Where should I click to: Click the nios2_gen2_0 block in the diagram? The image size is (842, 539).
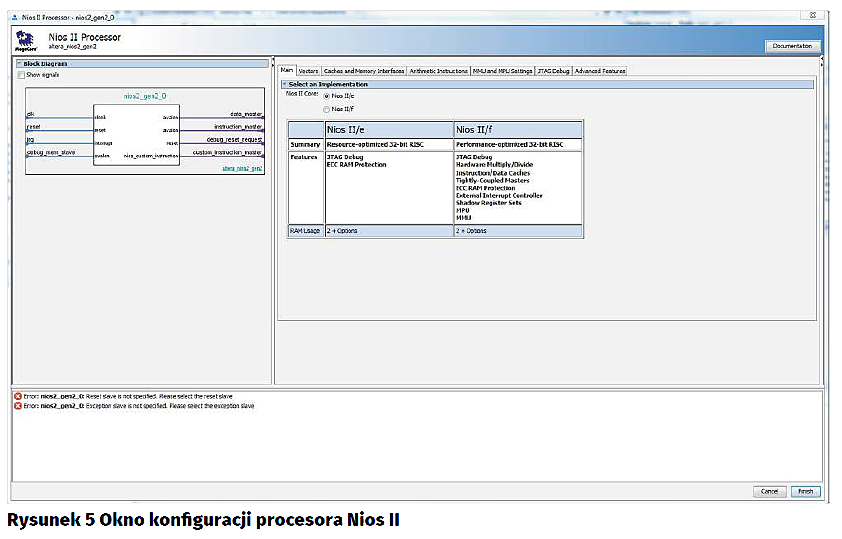tap(136, 135)
